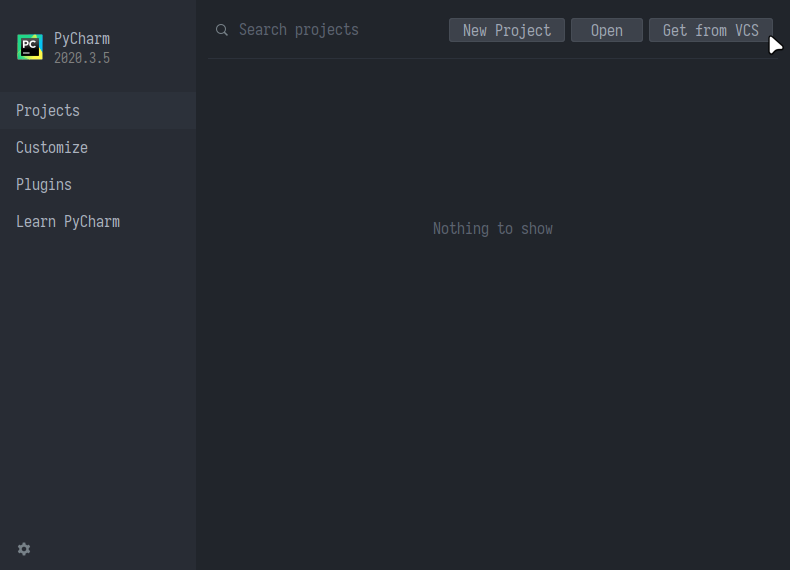790x570 pixels.
Task: Click the "Nothing to show" message
Action: pos(492,229)
